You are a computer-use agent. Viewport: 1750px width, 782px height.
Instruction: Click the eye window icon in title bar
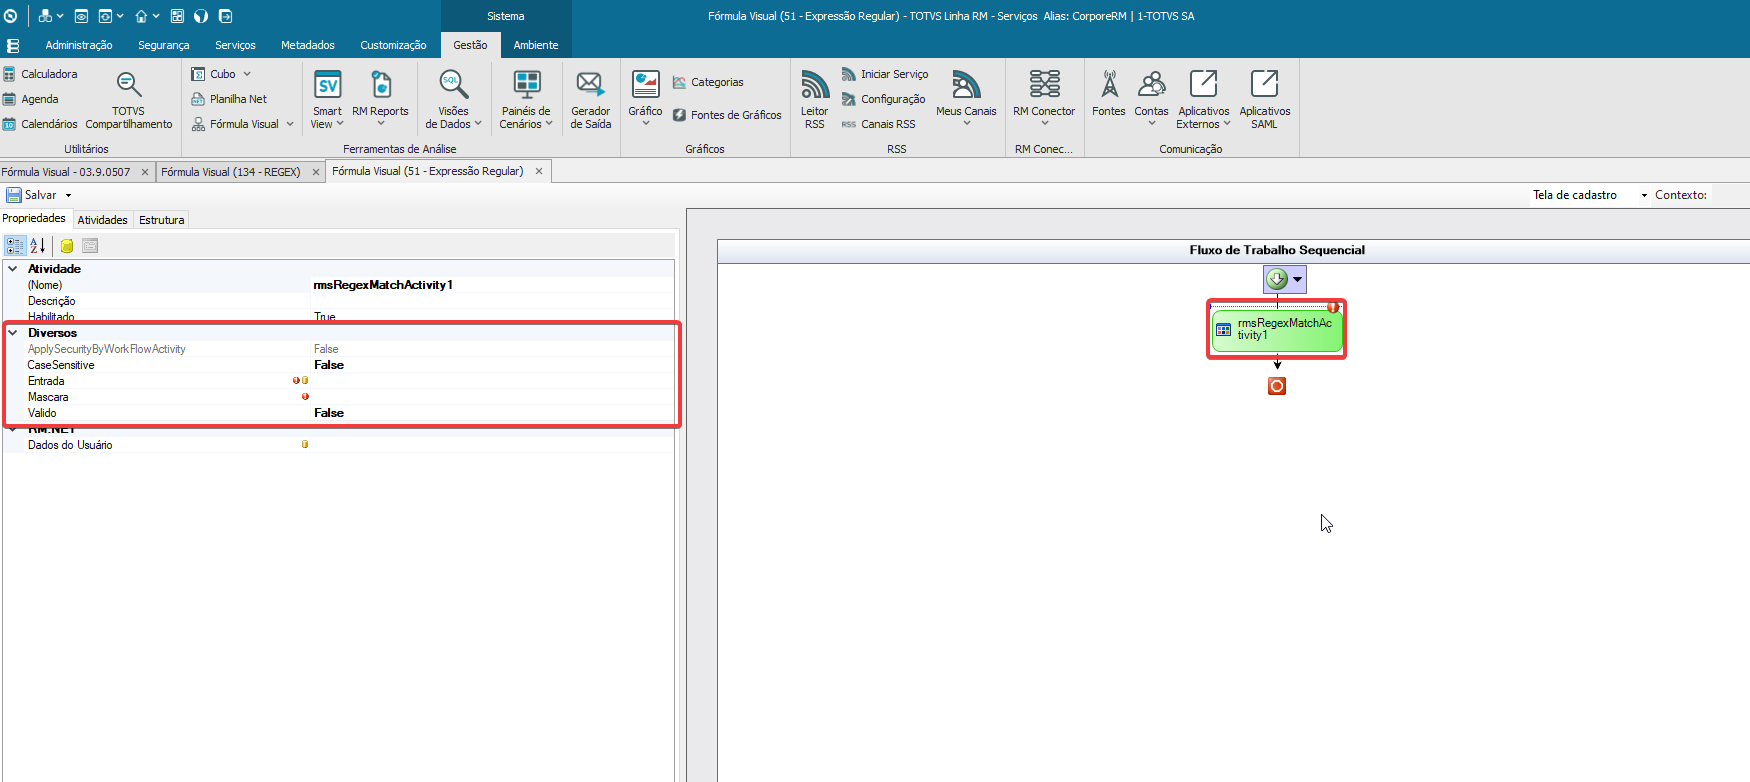(81, 16)
